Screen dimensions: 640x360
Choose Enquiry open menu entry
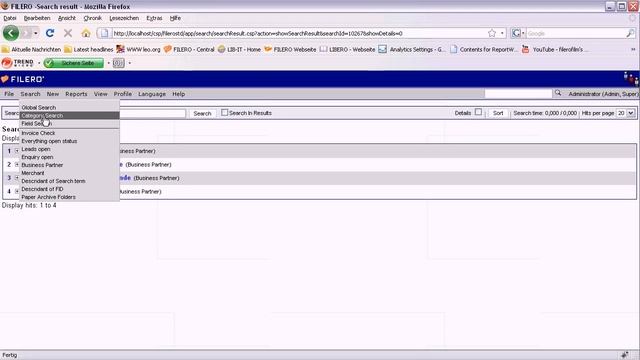coord(69,157)
